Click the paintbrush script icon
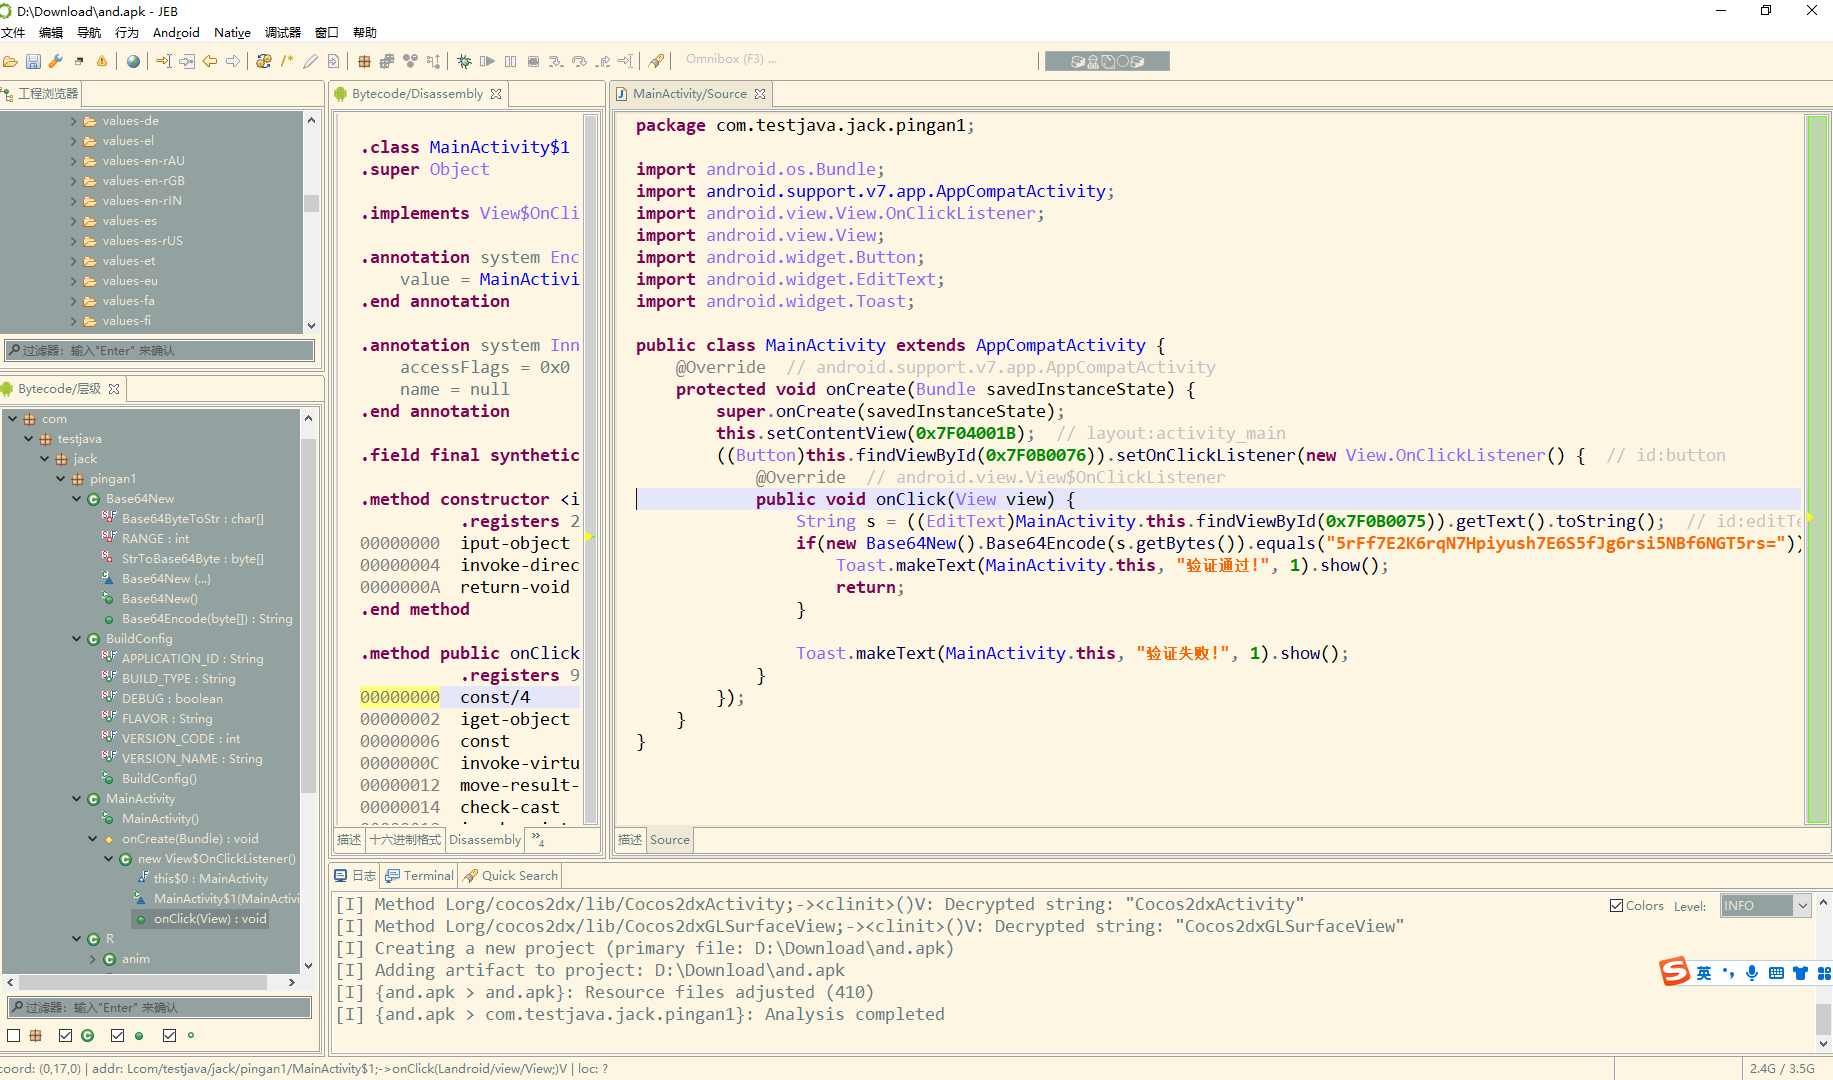1833x1080 pixels. (656, 61)
